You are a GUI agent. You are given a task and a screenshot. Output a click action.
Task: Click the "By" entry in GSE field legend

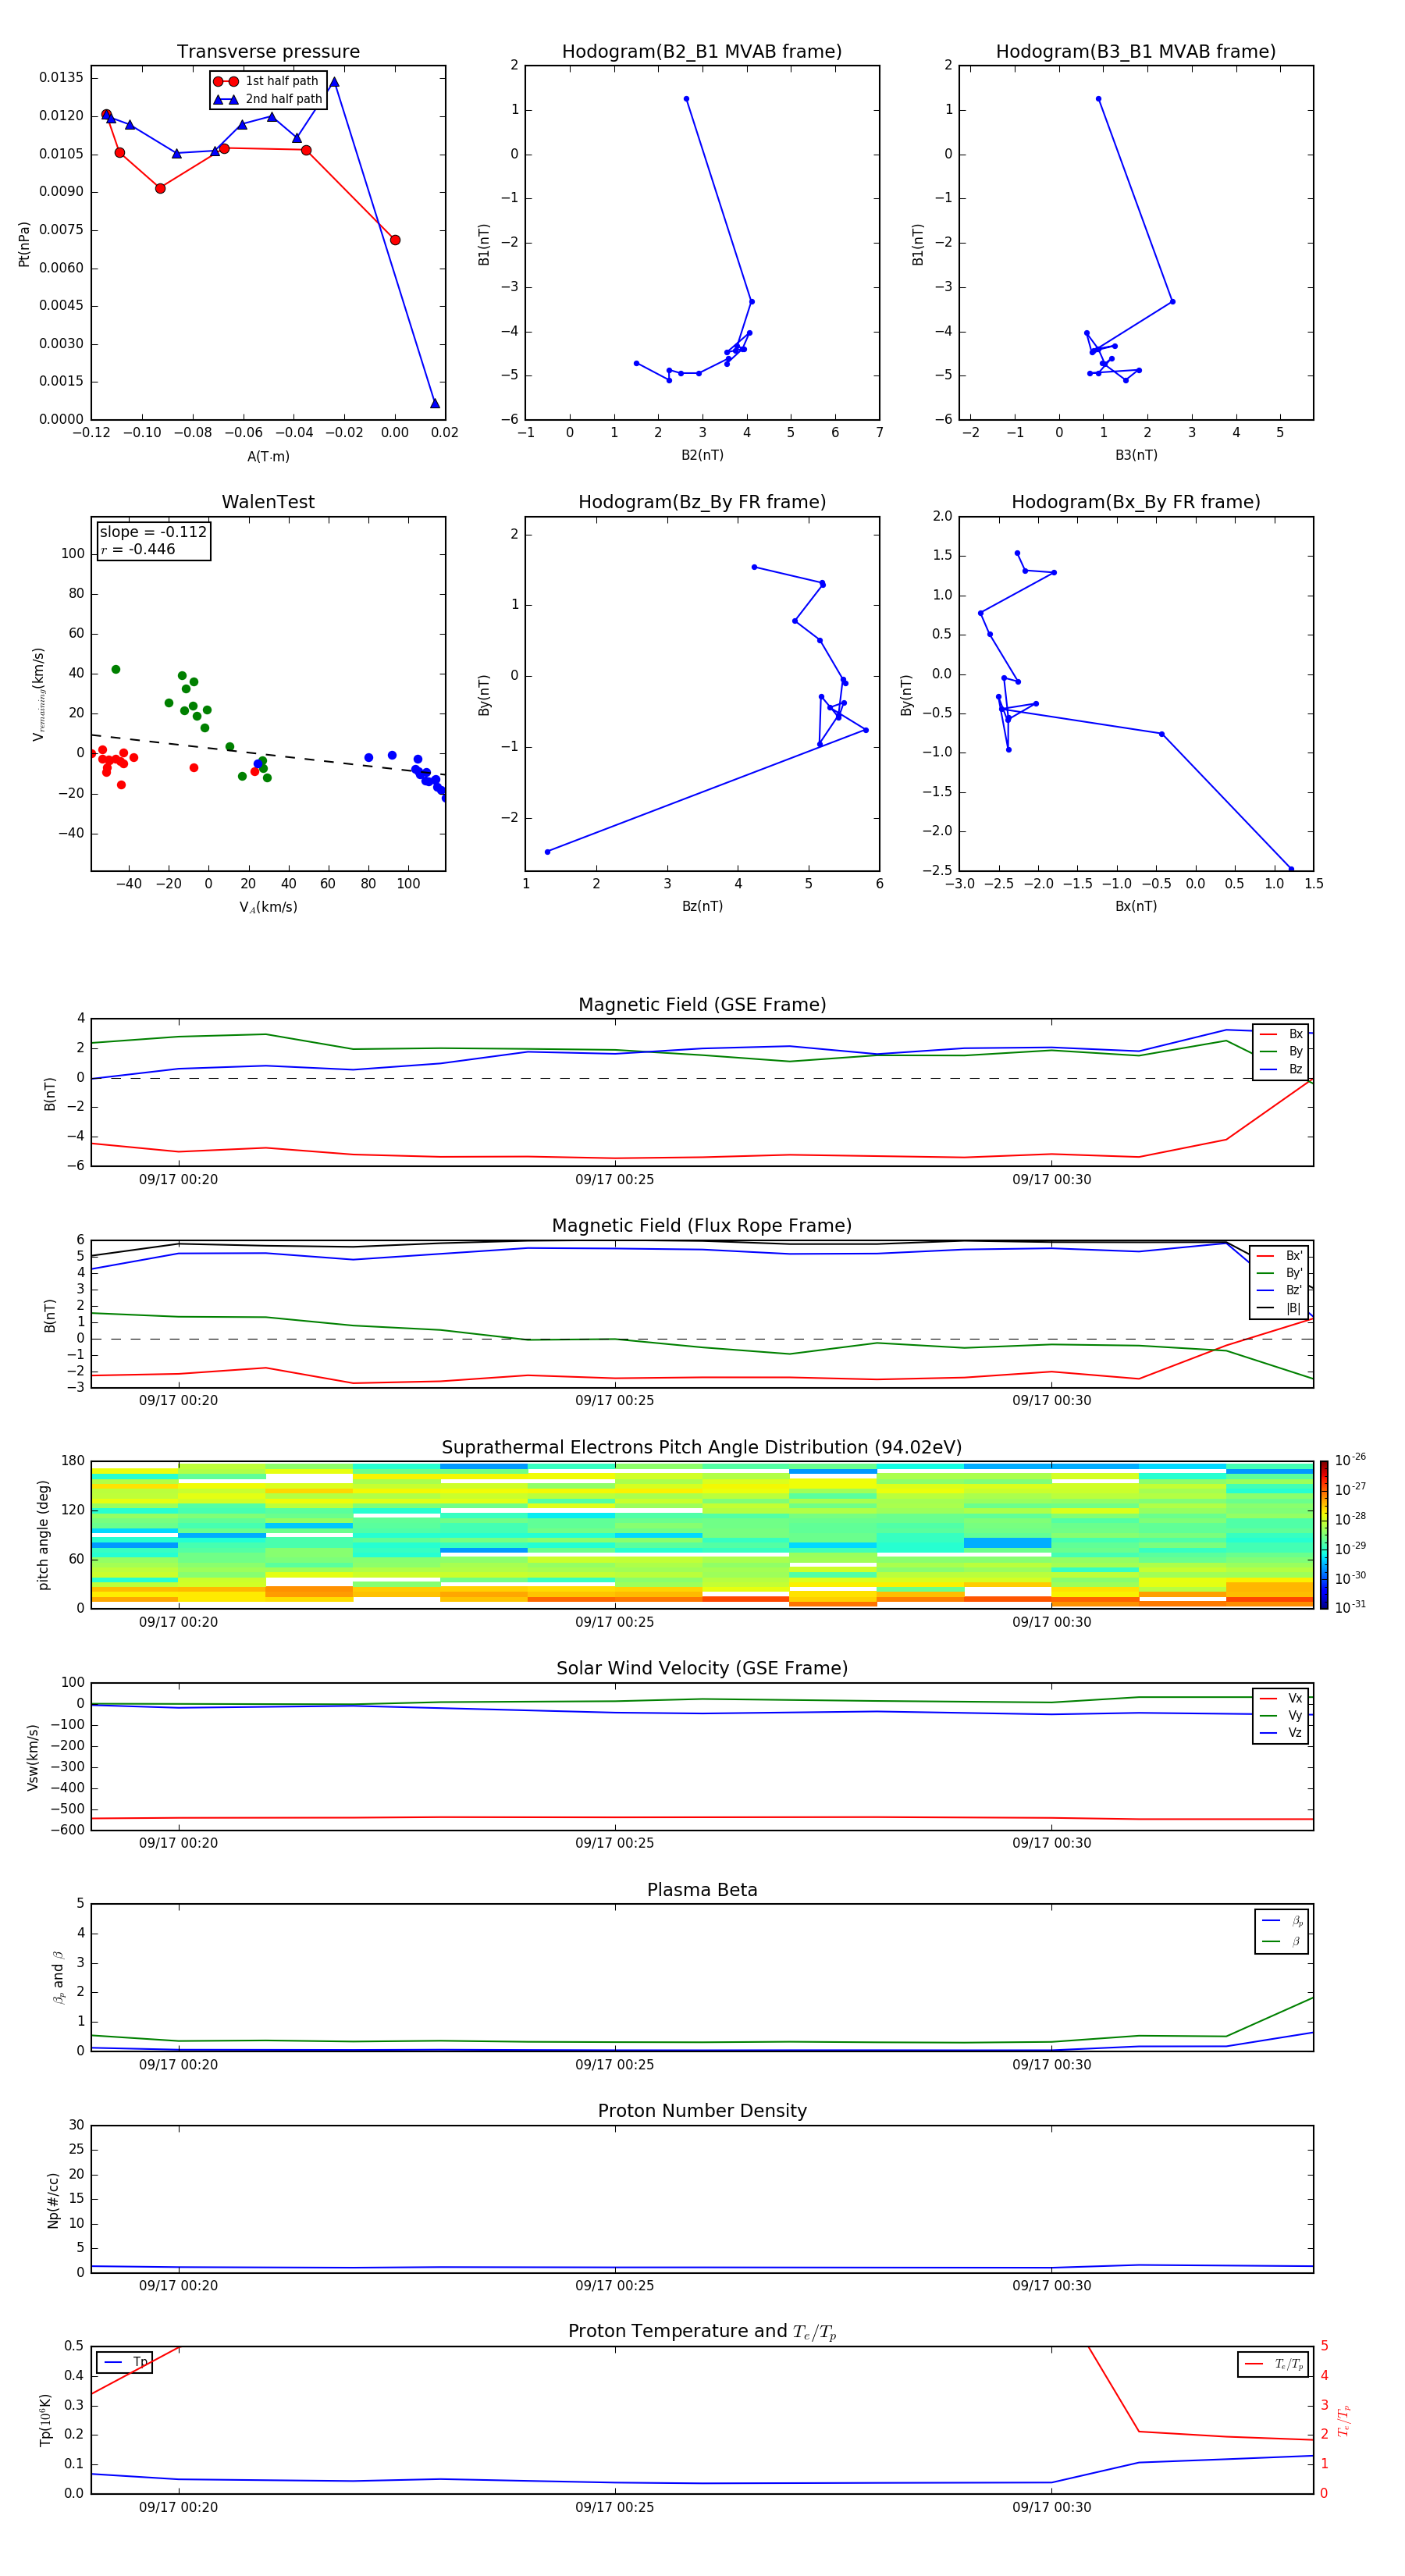click(1281, 1051)
